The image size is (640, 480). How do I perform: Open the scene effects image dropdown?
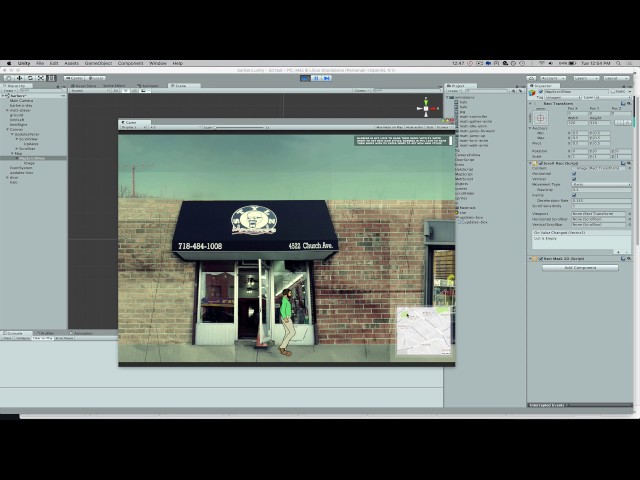click(x=144, y=91)
